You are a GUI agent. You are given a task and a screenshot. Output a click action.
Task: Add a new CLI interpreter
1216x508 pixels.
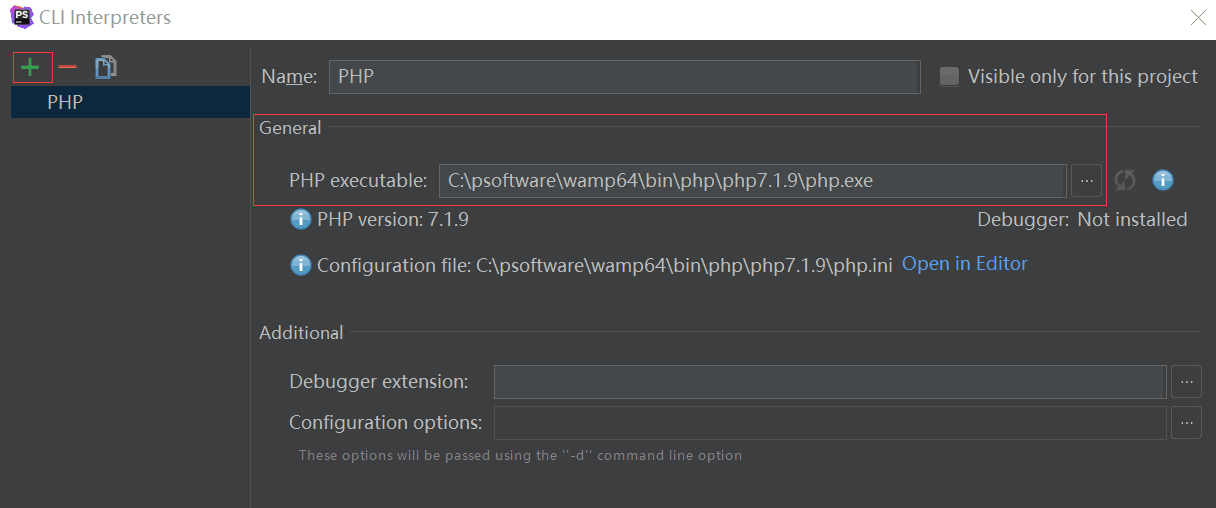[x=31, y=67]
